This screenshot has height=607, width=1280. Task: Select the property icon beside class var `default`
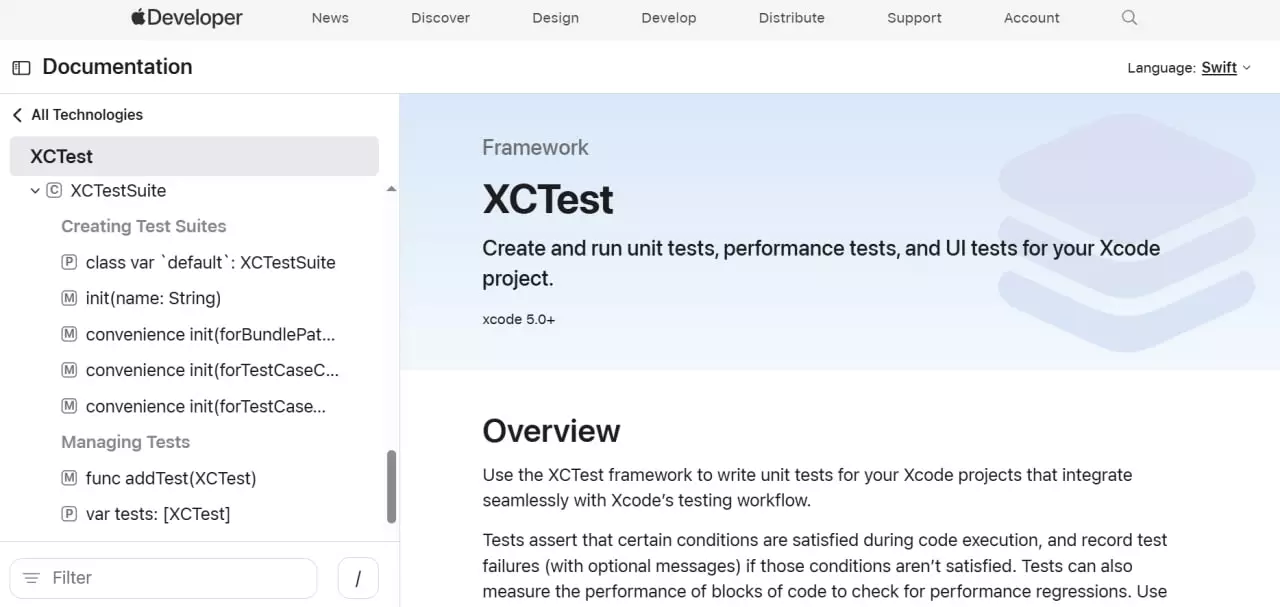click(68, 262)
